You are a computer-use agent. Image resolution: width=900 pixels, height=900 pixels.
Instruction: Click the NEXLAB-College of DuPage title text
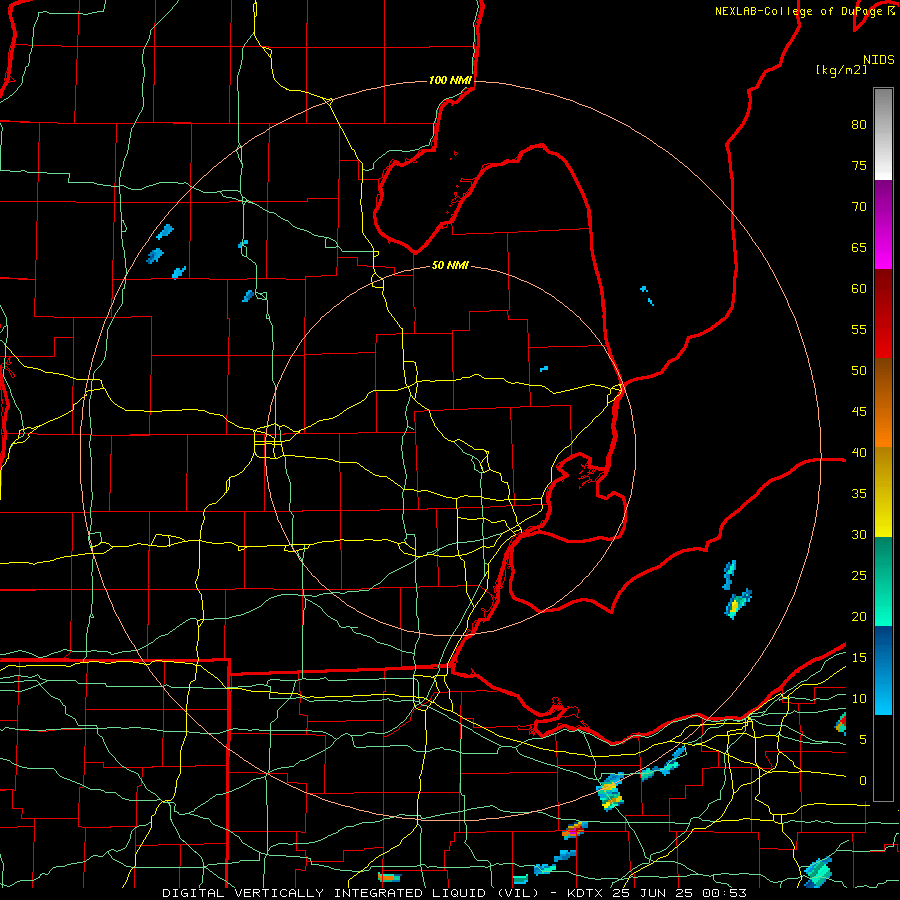click(x=798, y=11)
